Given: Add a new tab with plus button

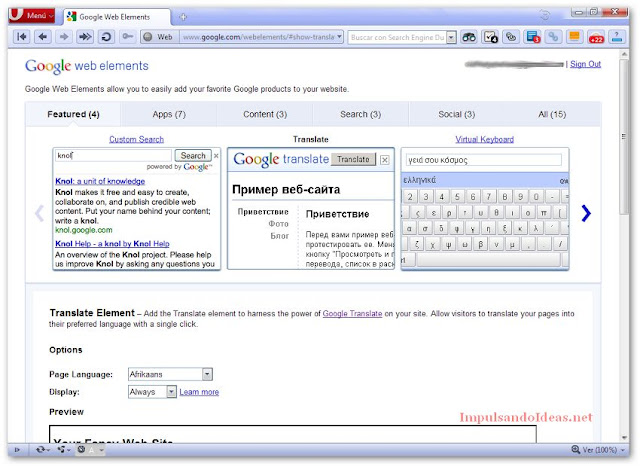Looking at the screenshot, I should 183,17.
